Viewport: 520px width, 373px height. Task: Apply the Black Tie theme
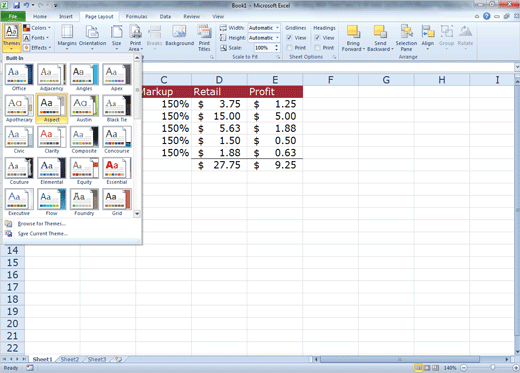click(117, 109)
